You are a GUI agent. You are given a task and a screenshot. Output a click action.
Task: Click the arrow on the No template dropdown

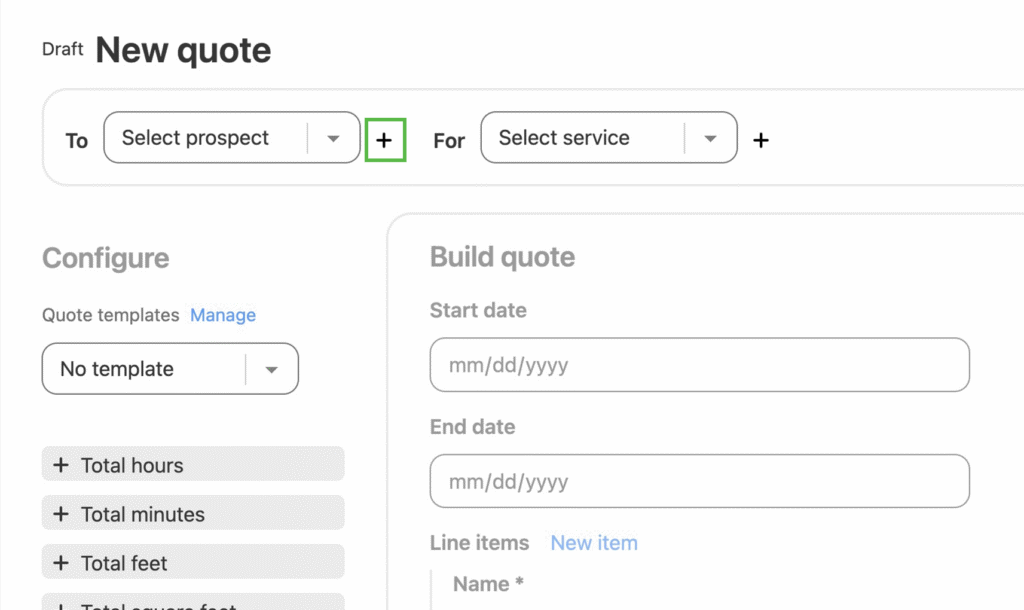pos(272,370)
